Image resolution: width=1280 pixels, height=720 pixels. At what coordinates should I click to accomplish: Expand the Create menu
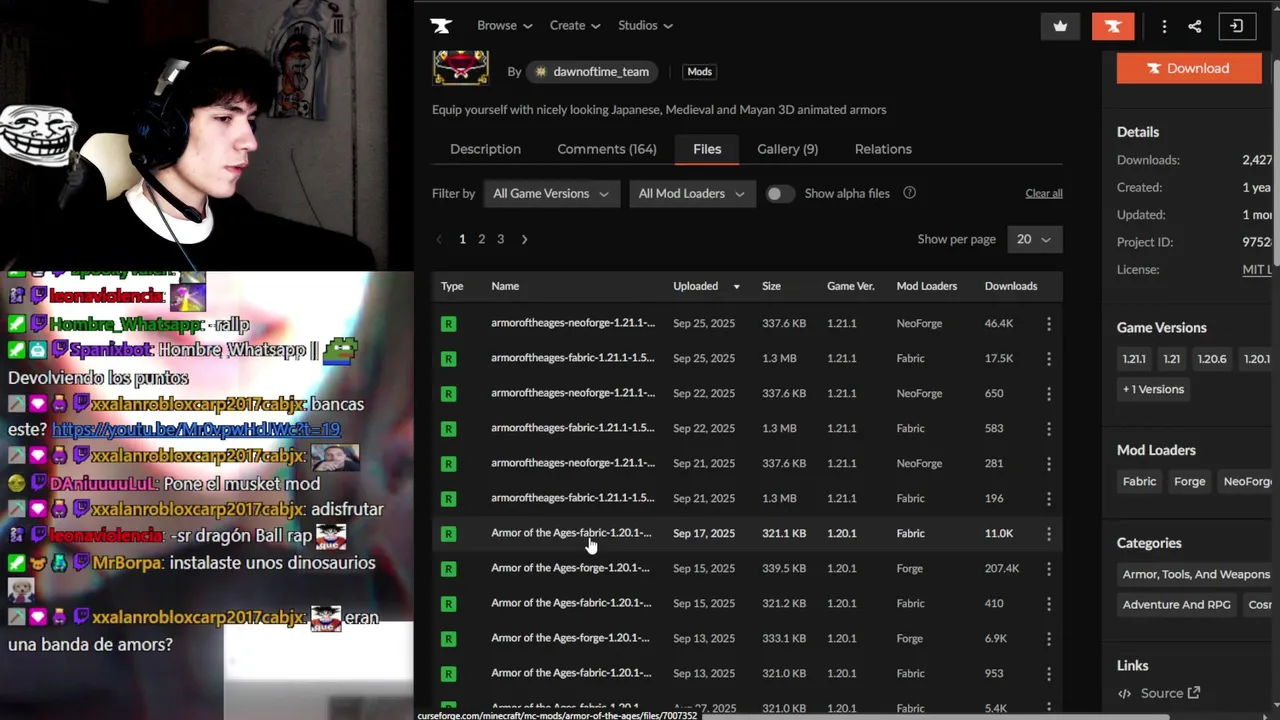pyautogui.click(x=574, y=26)
